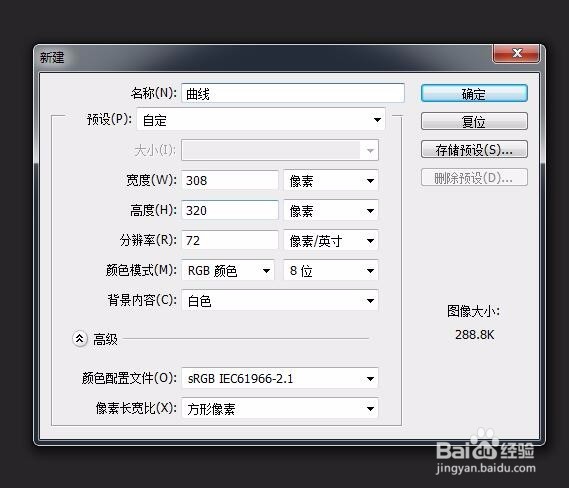This screenshot has width=569, height=488.
Task: Click the 高级 label text
Action: tap(105, 339)
